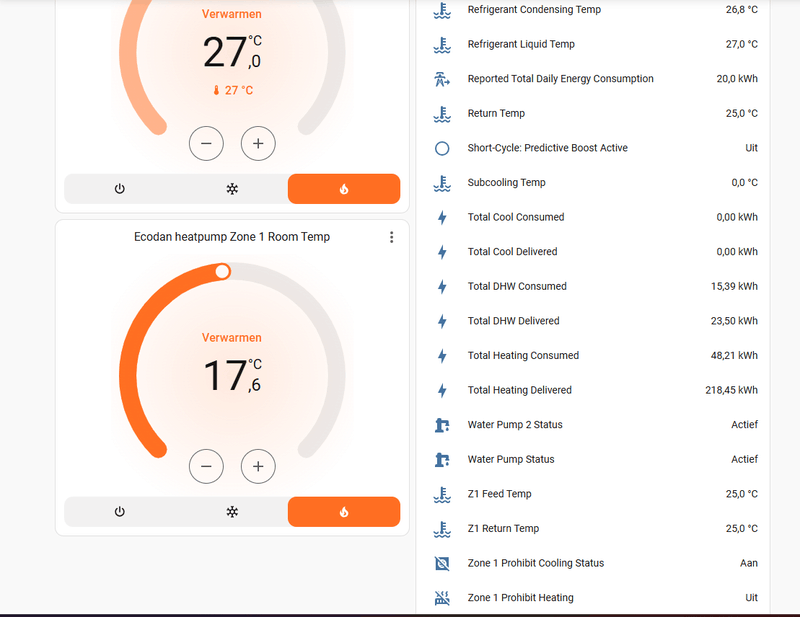
Task: Click the Total Heating Delivered lightning icon
Action: pos(442,390)
